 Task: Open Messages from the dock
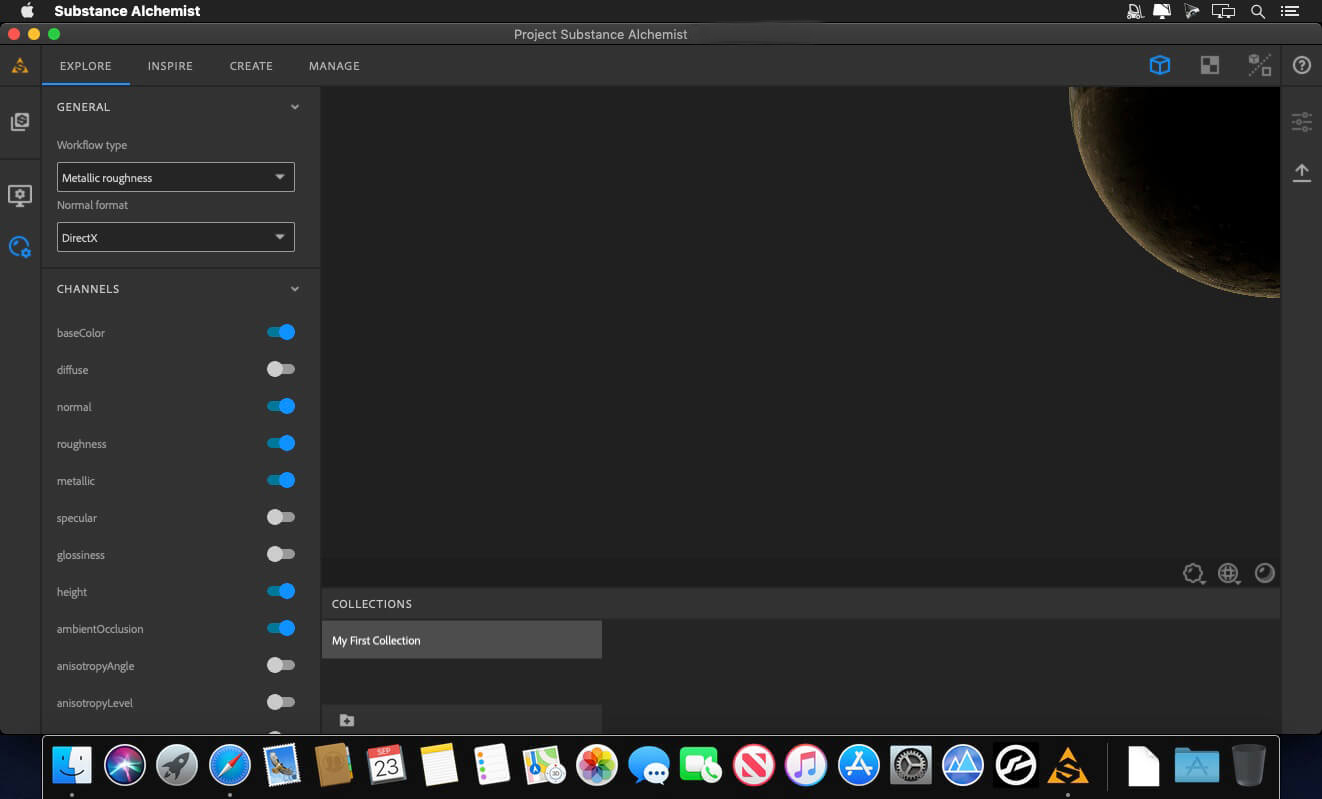649,766
